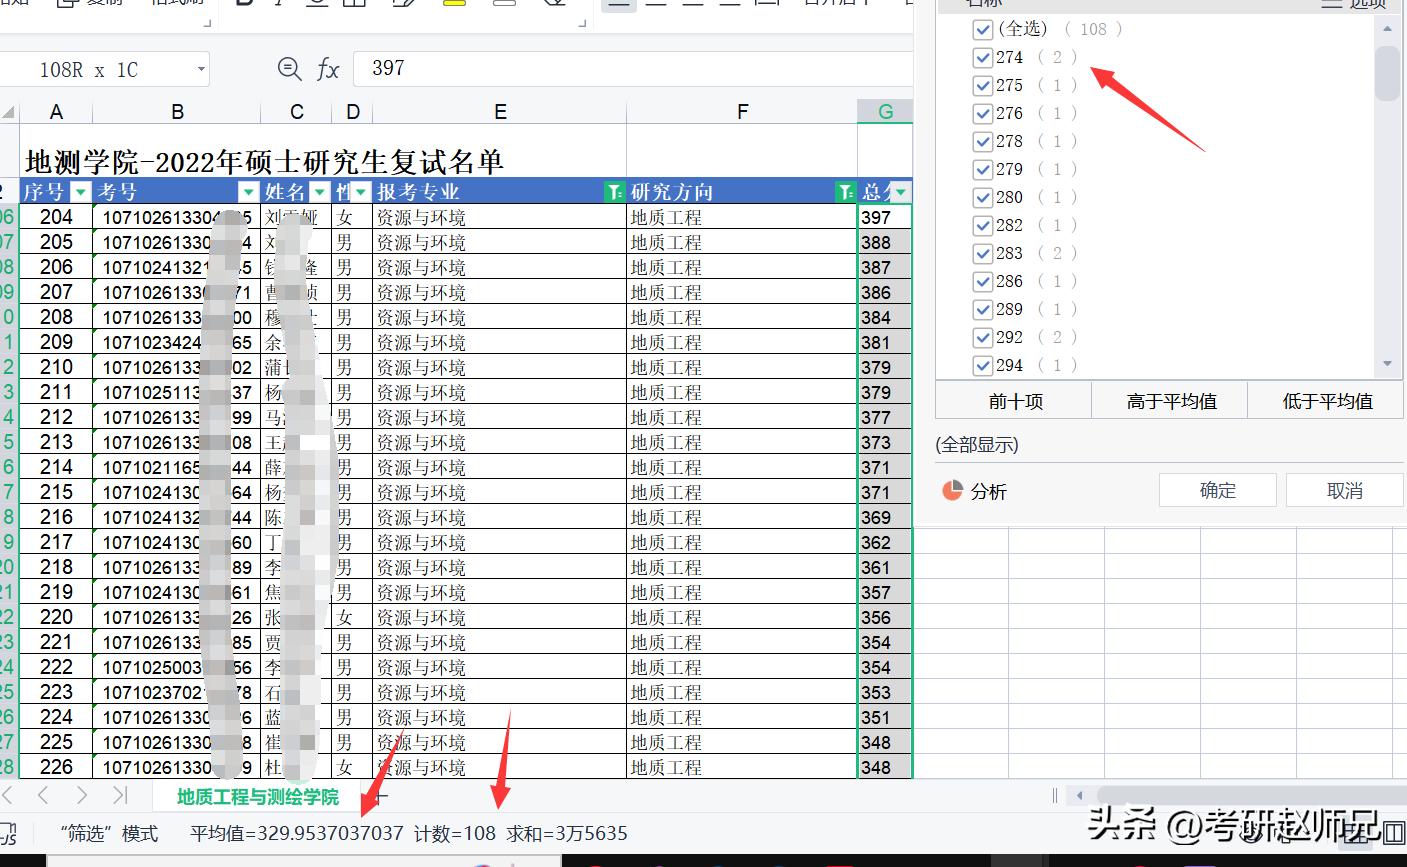This screenshot has height=867, width=1407.
Task: Click the 确定 confirm button
Action: coord(1217,490)
